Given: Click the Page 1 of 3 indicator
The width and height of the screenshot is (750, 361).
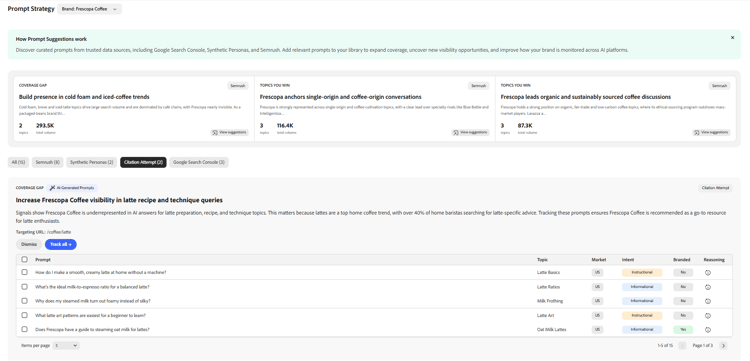Looking at the screenshot, I should [x=703, y=345].
